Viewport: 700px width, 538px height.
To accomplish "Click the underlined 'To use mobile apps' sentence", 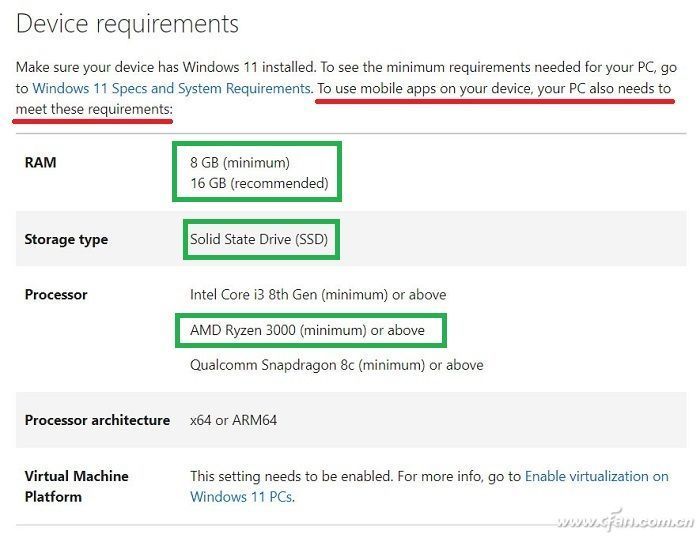I will (x=494, y=88).
